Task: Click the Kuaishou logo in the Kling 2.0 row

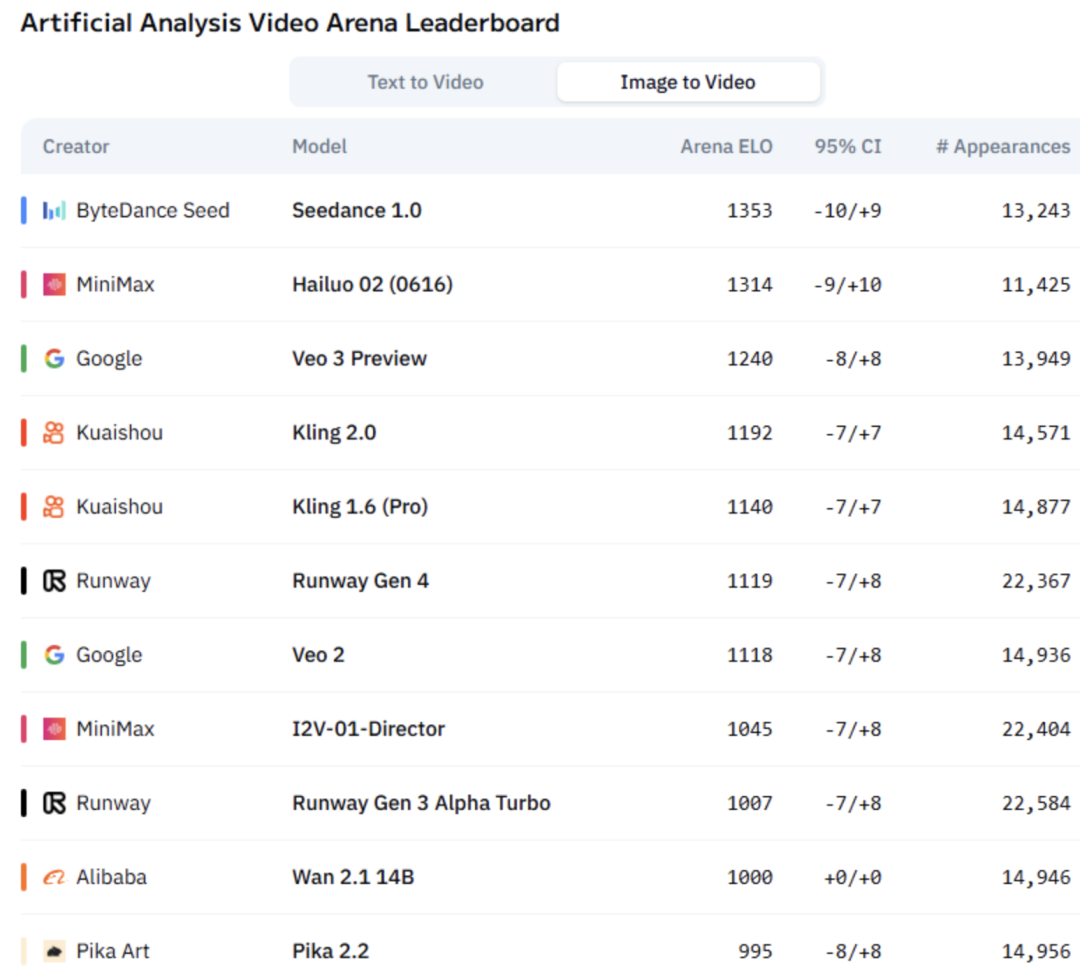Action: [x=54, y=433]
